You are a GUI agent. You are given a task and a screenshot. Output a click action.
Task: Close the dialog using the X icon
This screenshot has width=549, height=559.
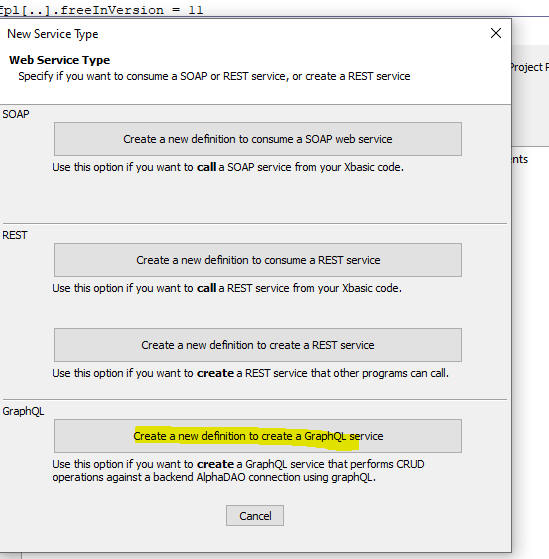tap(496, 33)
